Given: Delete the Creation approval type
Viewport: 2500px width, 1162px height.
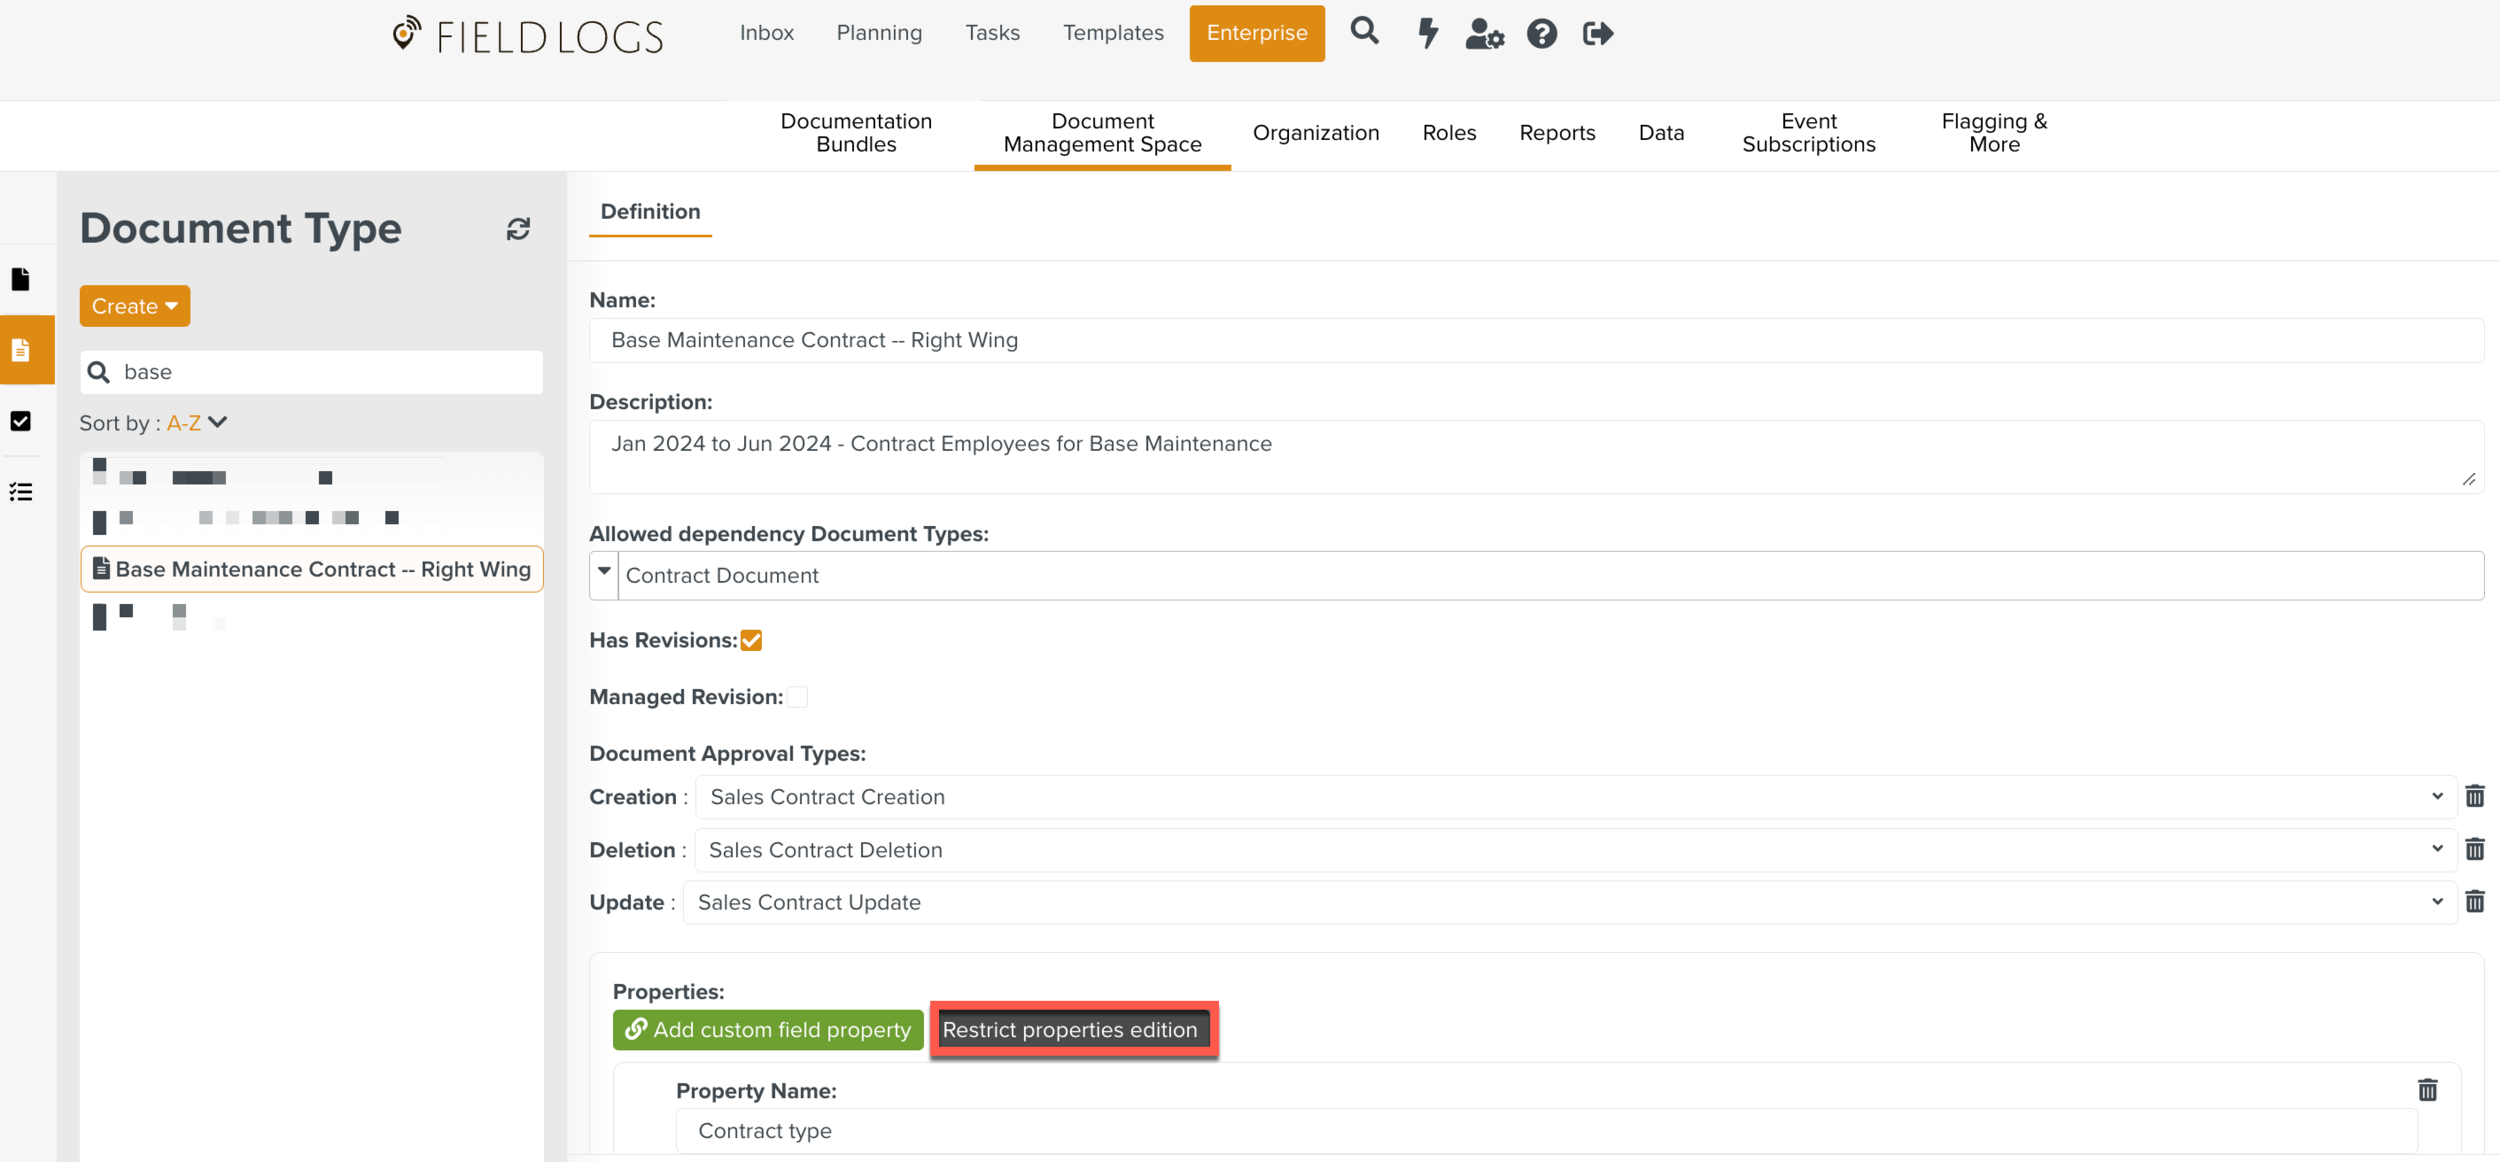Looking at the screenshot, I should [x=2474, y=797].
